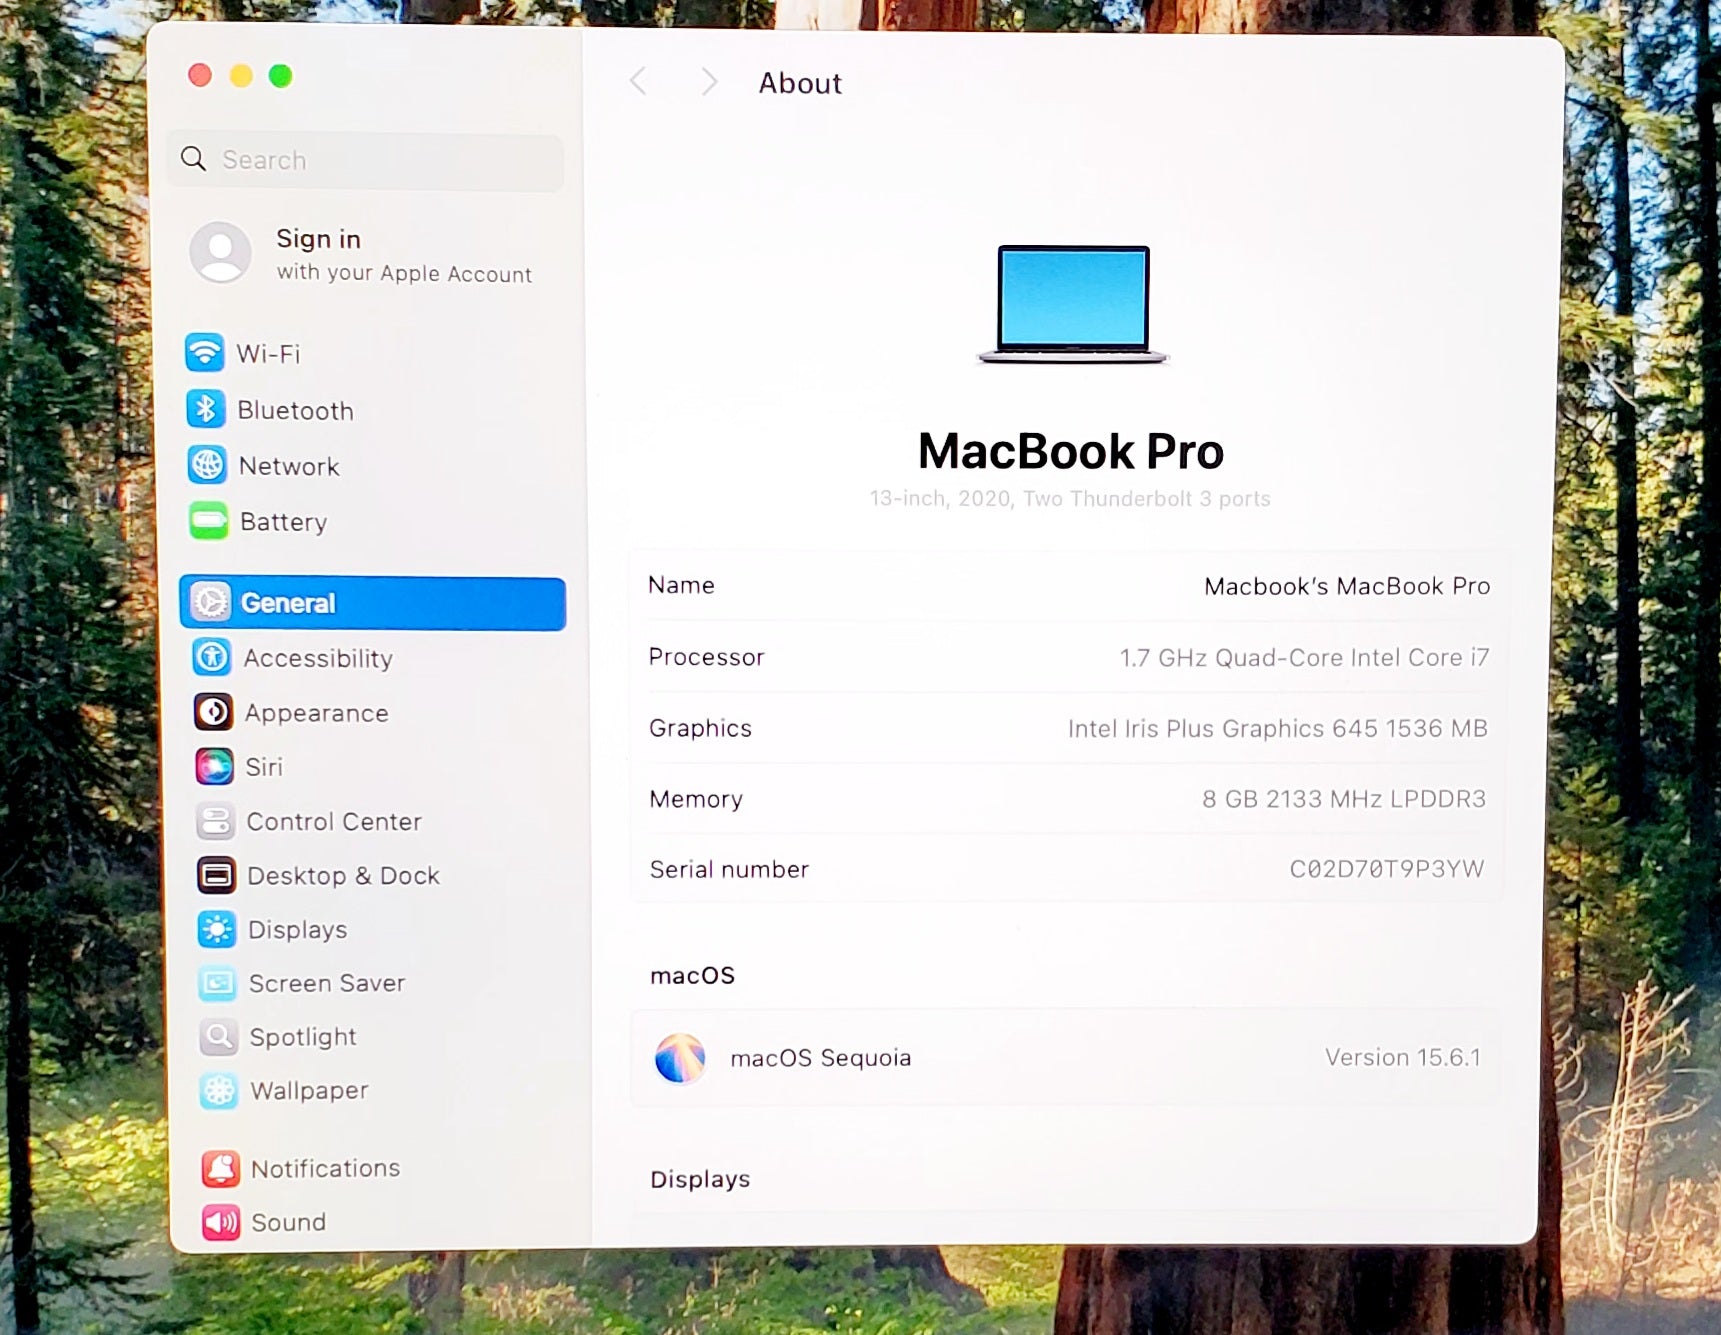1721x1335 pixels.
Task: Click the macOS Sequoia version row
Action: [1066, 1058]
